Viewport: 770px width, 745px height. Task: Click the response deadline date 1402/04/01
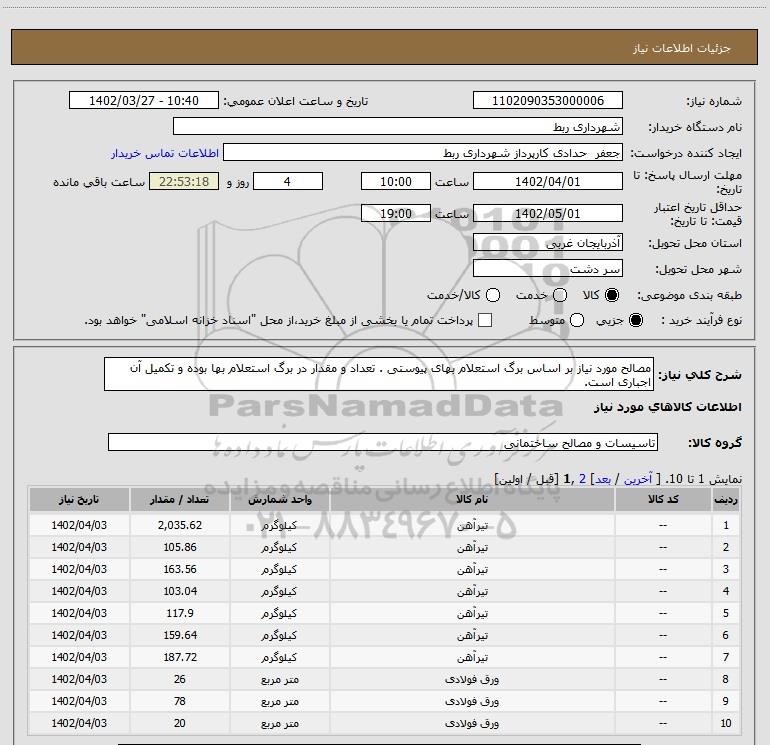click(x=548, y=181)
